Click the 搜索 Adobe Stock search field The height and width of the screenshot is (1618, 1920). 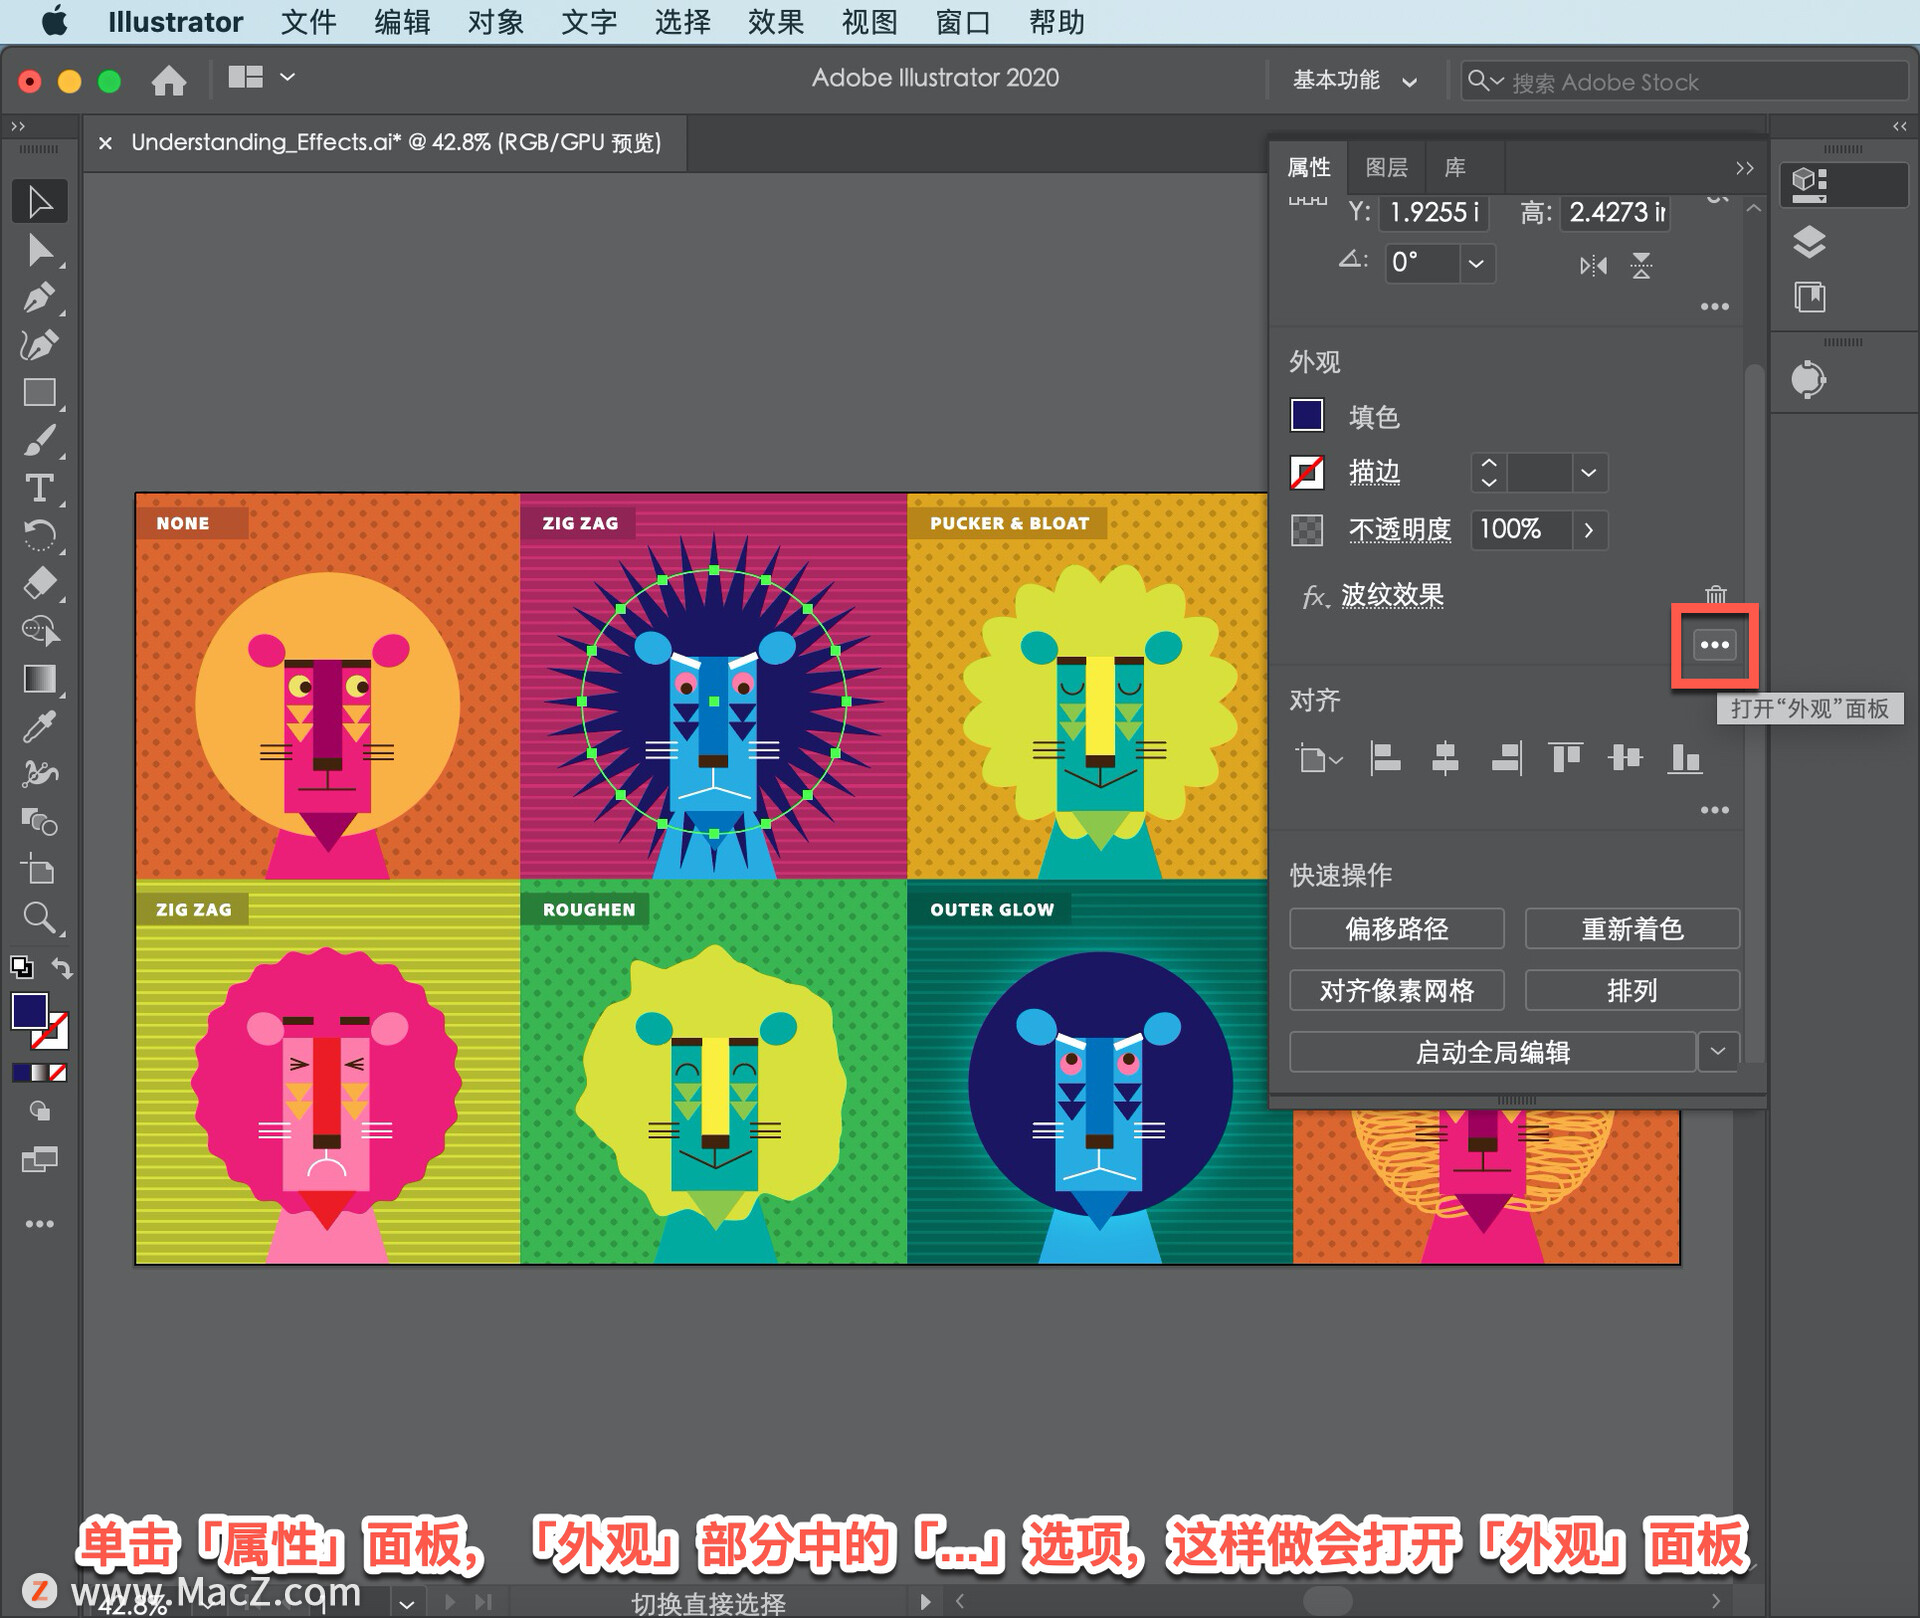pyautogui.click(x=1685, y=82)
